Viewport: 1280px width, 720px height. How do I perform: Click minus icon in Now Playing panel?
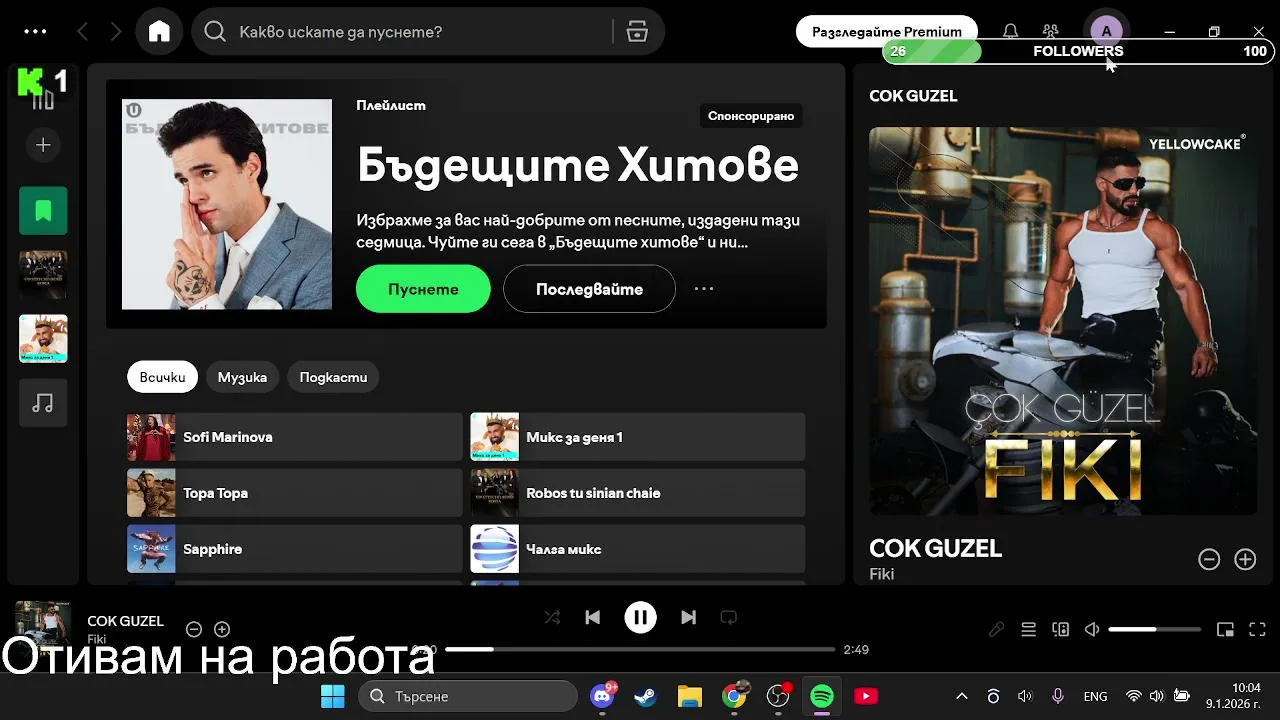[1209, 560]
